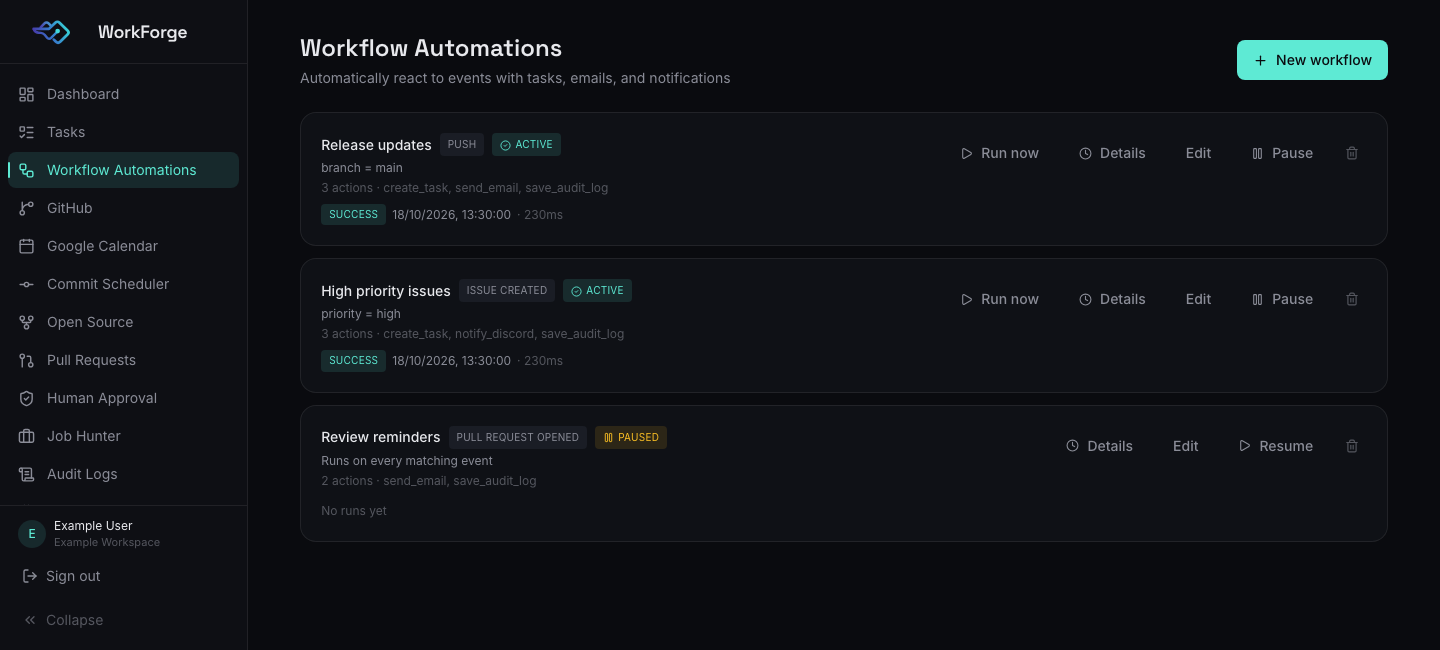The image size is (1440, 650).
Task: Edit the Release updates workflow
Action: point(1198,153)
